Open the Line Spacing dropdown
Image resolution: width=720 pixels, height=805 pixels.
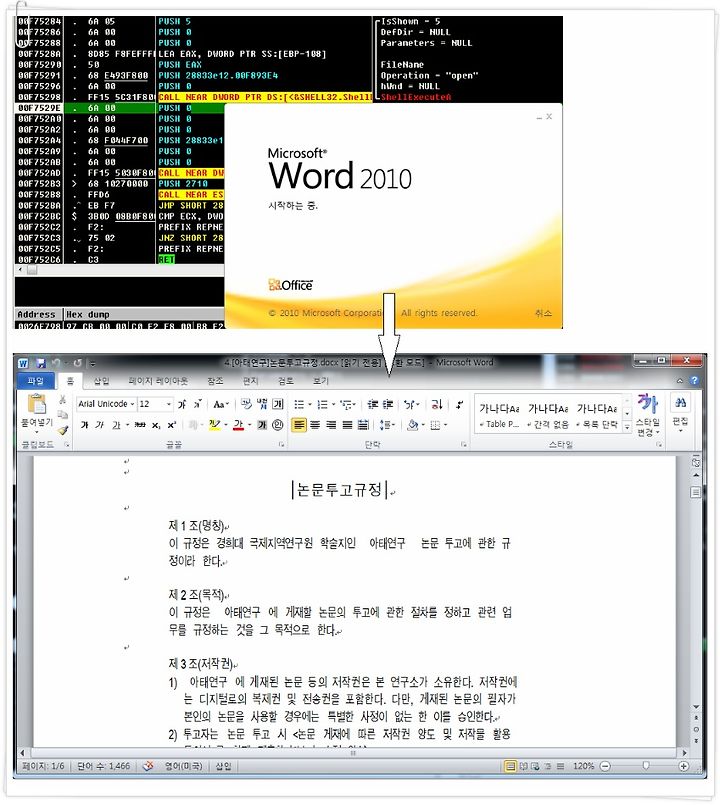click(387, 425)
